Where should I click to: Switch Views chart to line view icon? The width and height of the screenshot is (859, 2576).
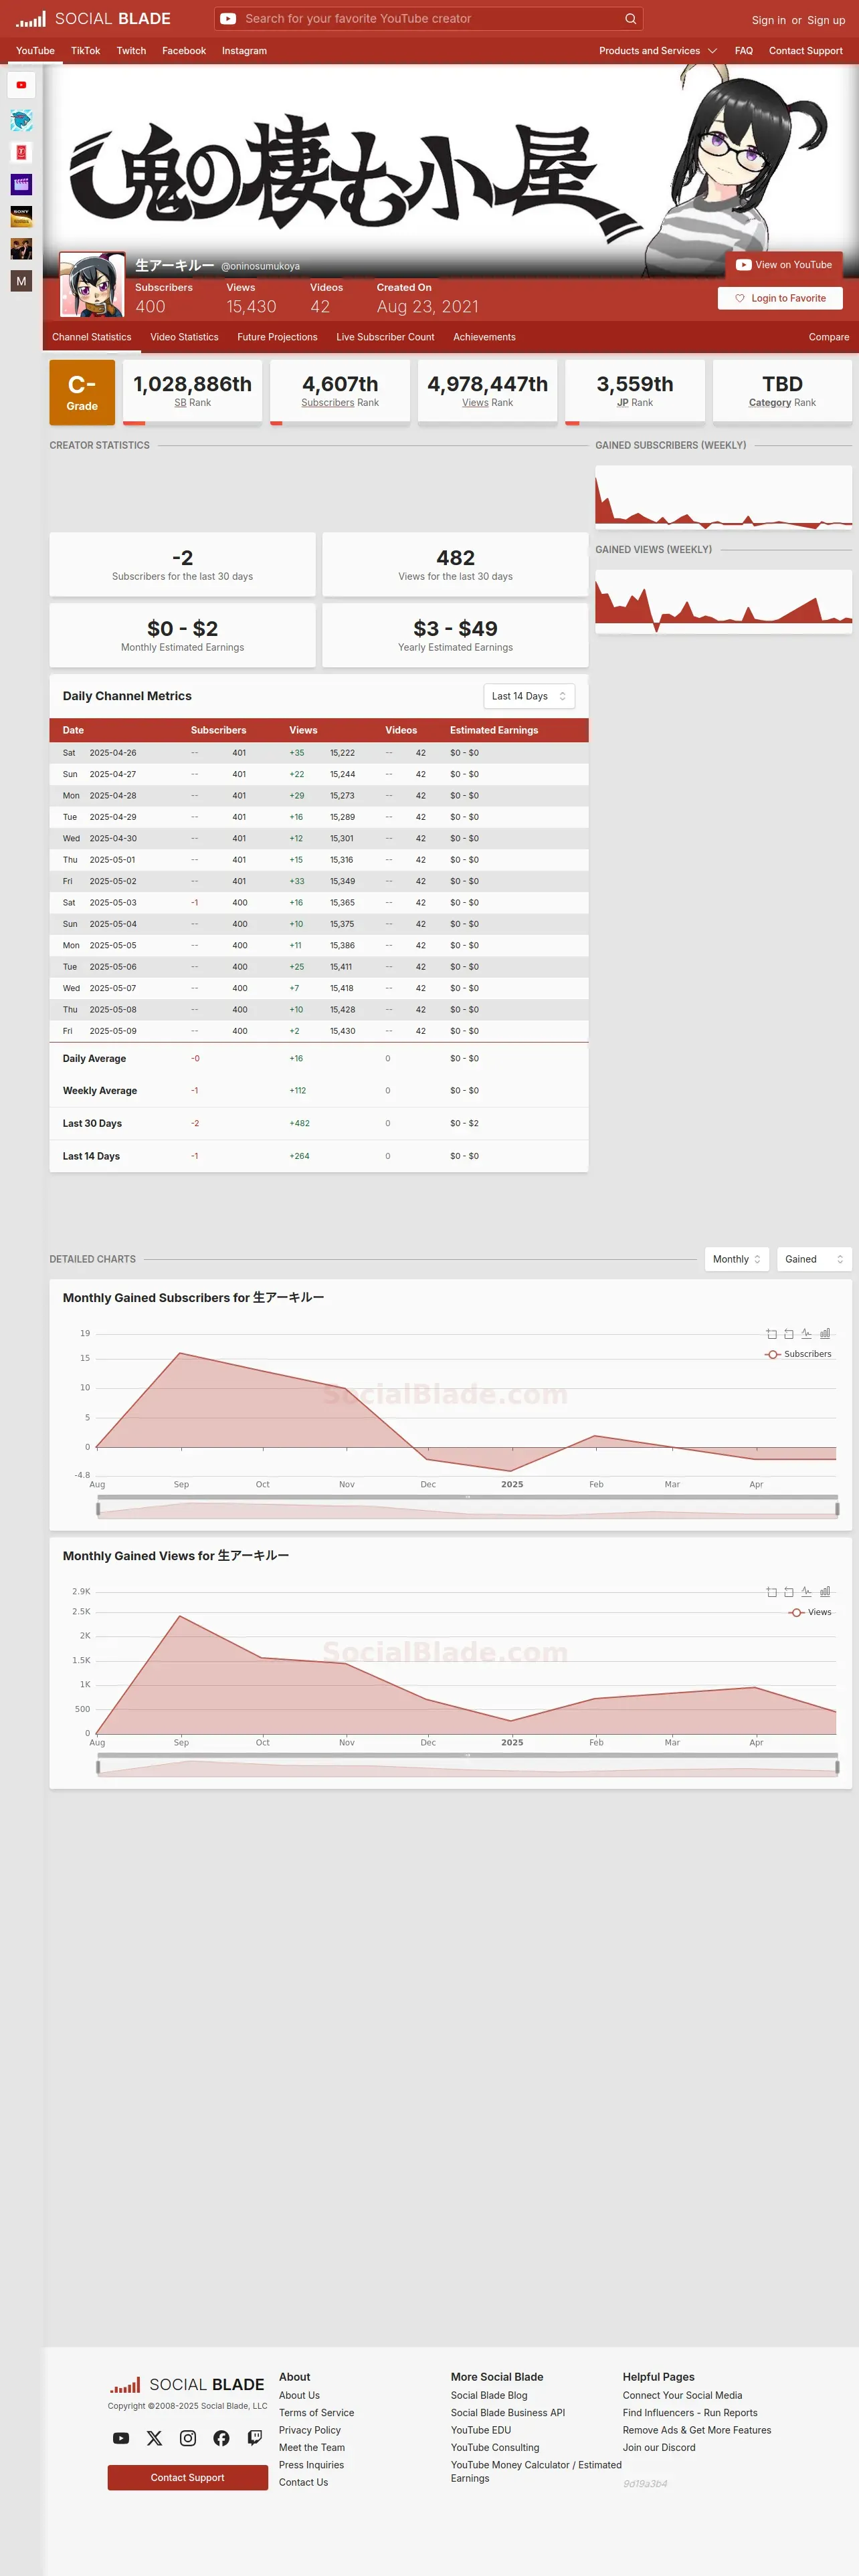(x=807, y=1592)
